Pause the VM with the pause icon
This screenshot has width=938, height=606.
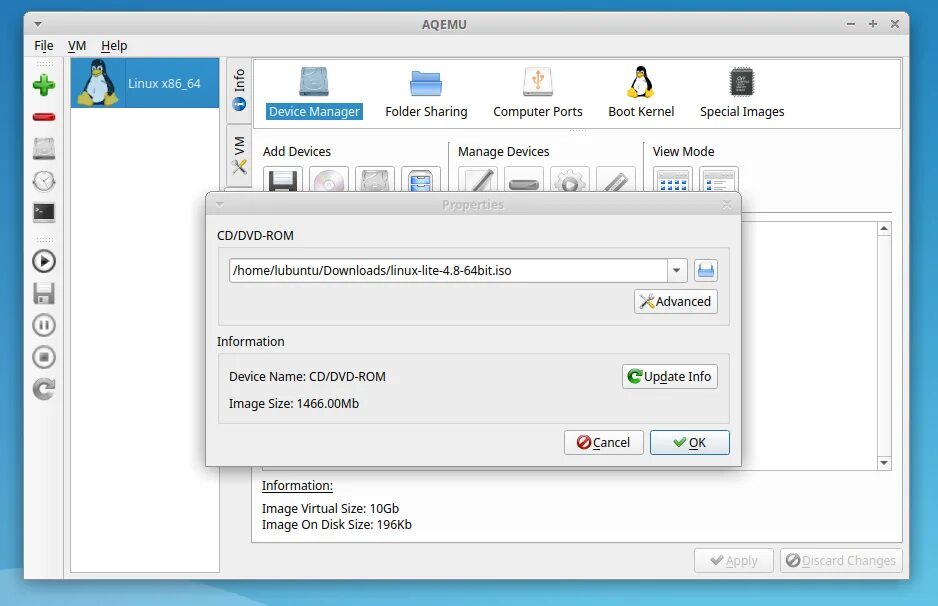[x=44, y=325]
